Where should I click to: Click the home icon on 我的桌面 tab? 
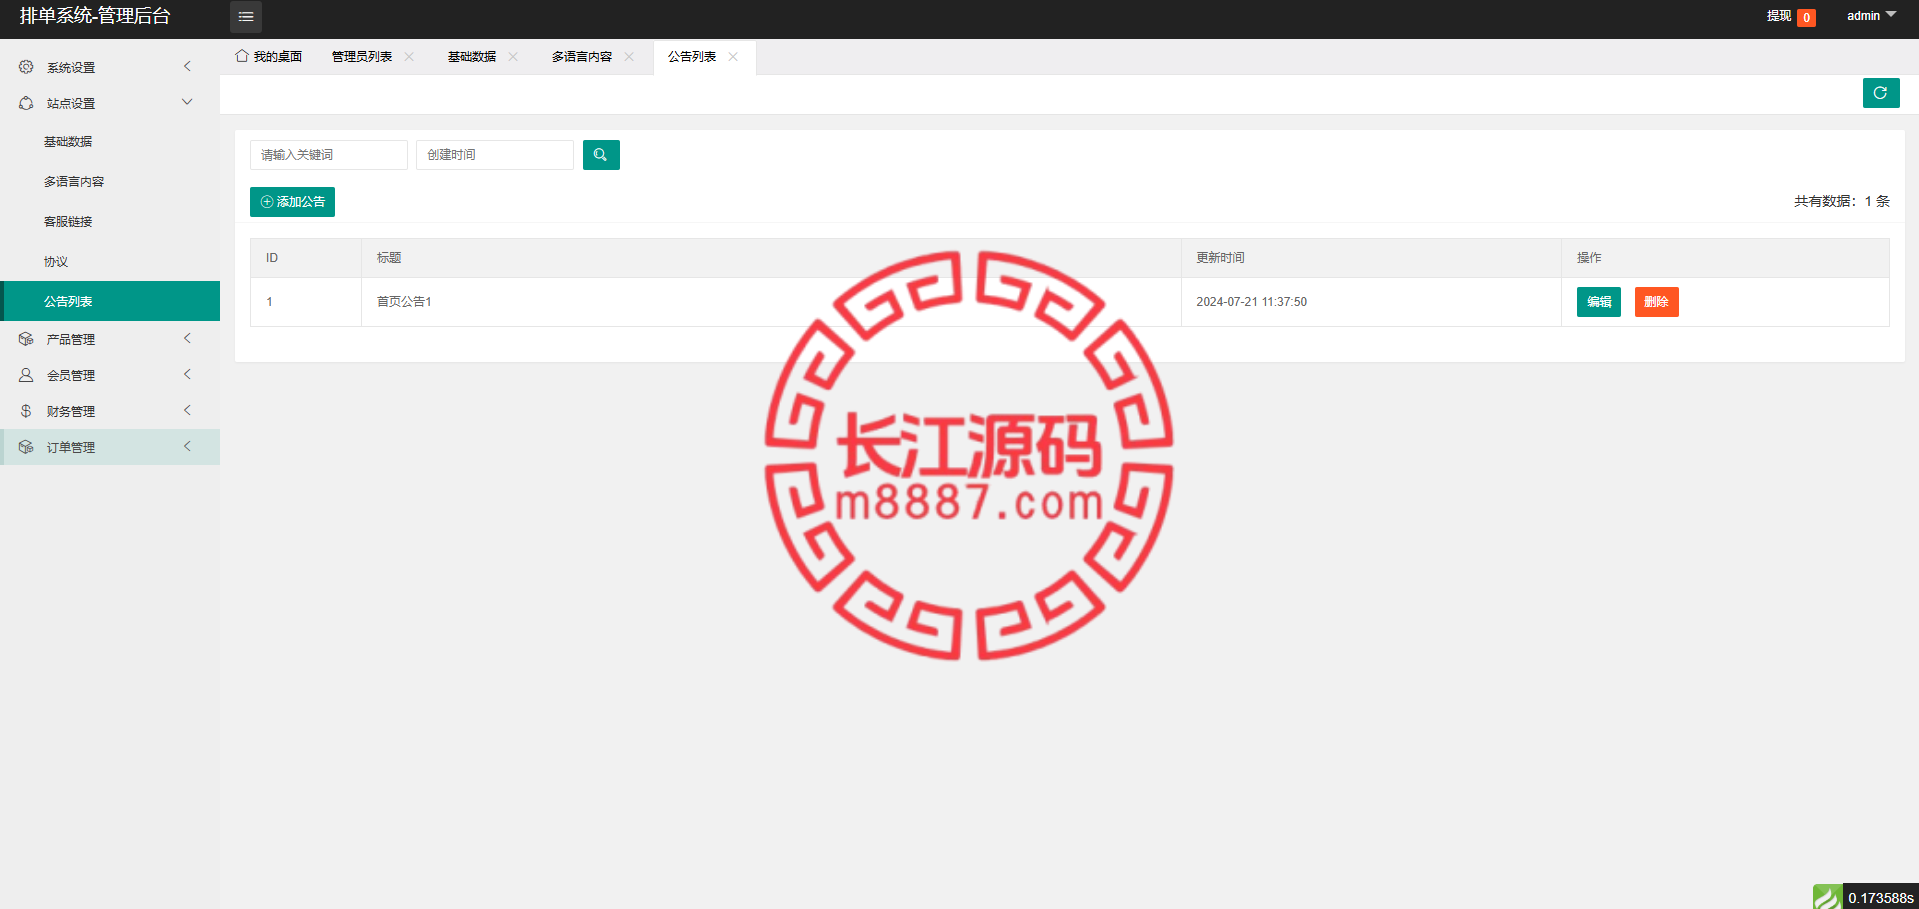point(241,56)
